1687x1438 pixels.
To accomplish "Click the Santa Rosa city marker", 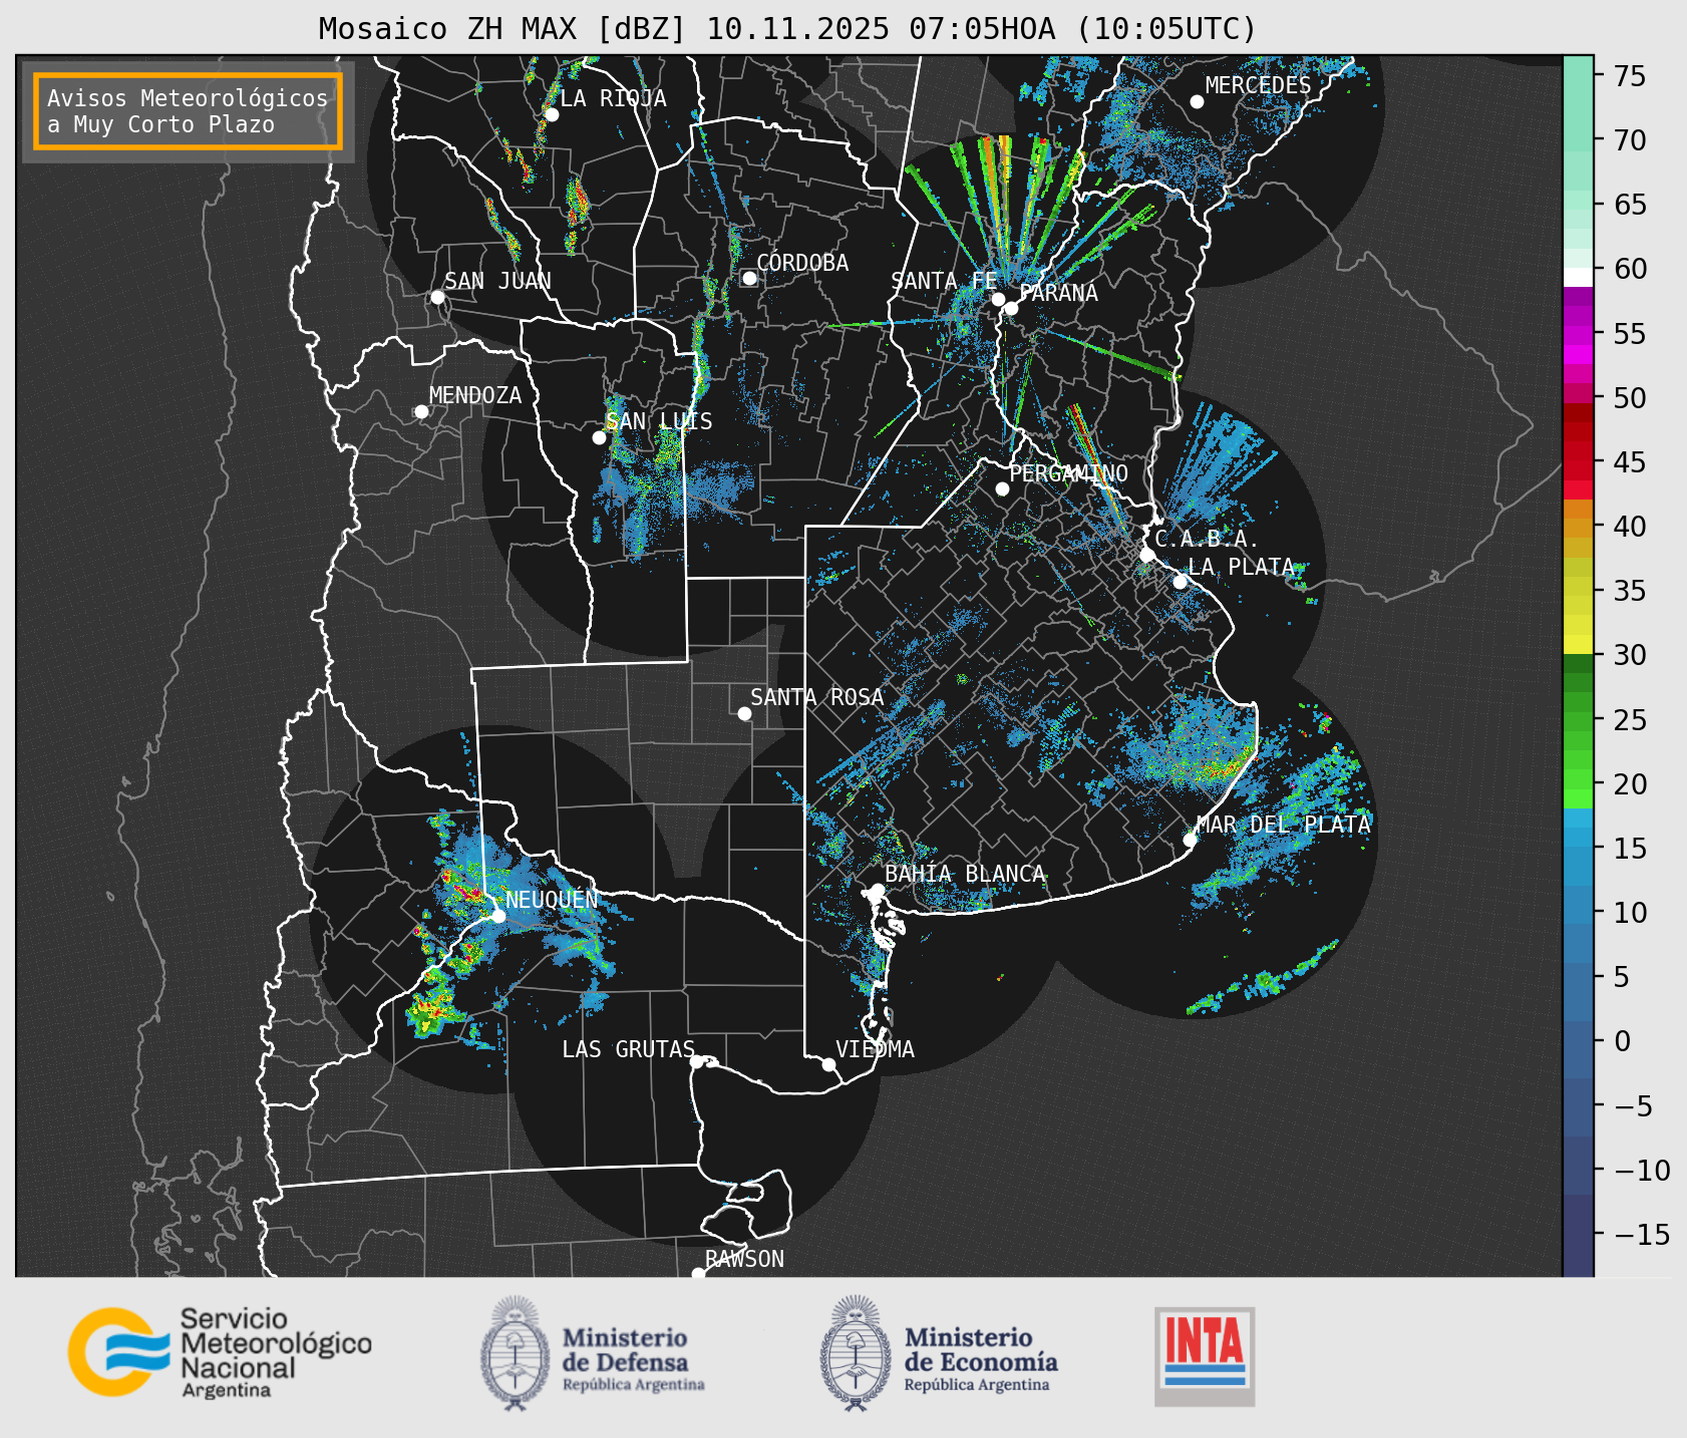I will coord(744,714).
